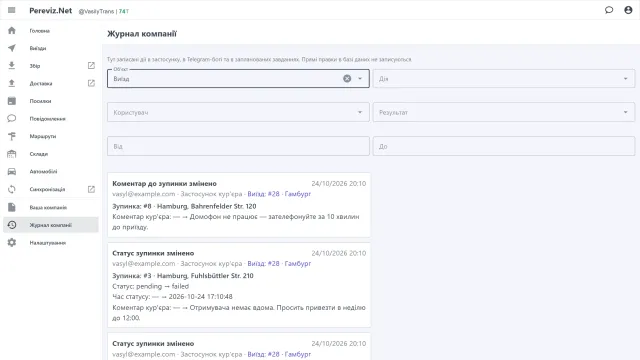Image resolution: width=640 pixels, height=360 pixels.
Task: Expand the object filter dropdown arrow
Action: coord(360,78)
